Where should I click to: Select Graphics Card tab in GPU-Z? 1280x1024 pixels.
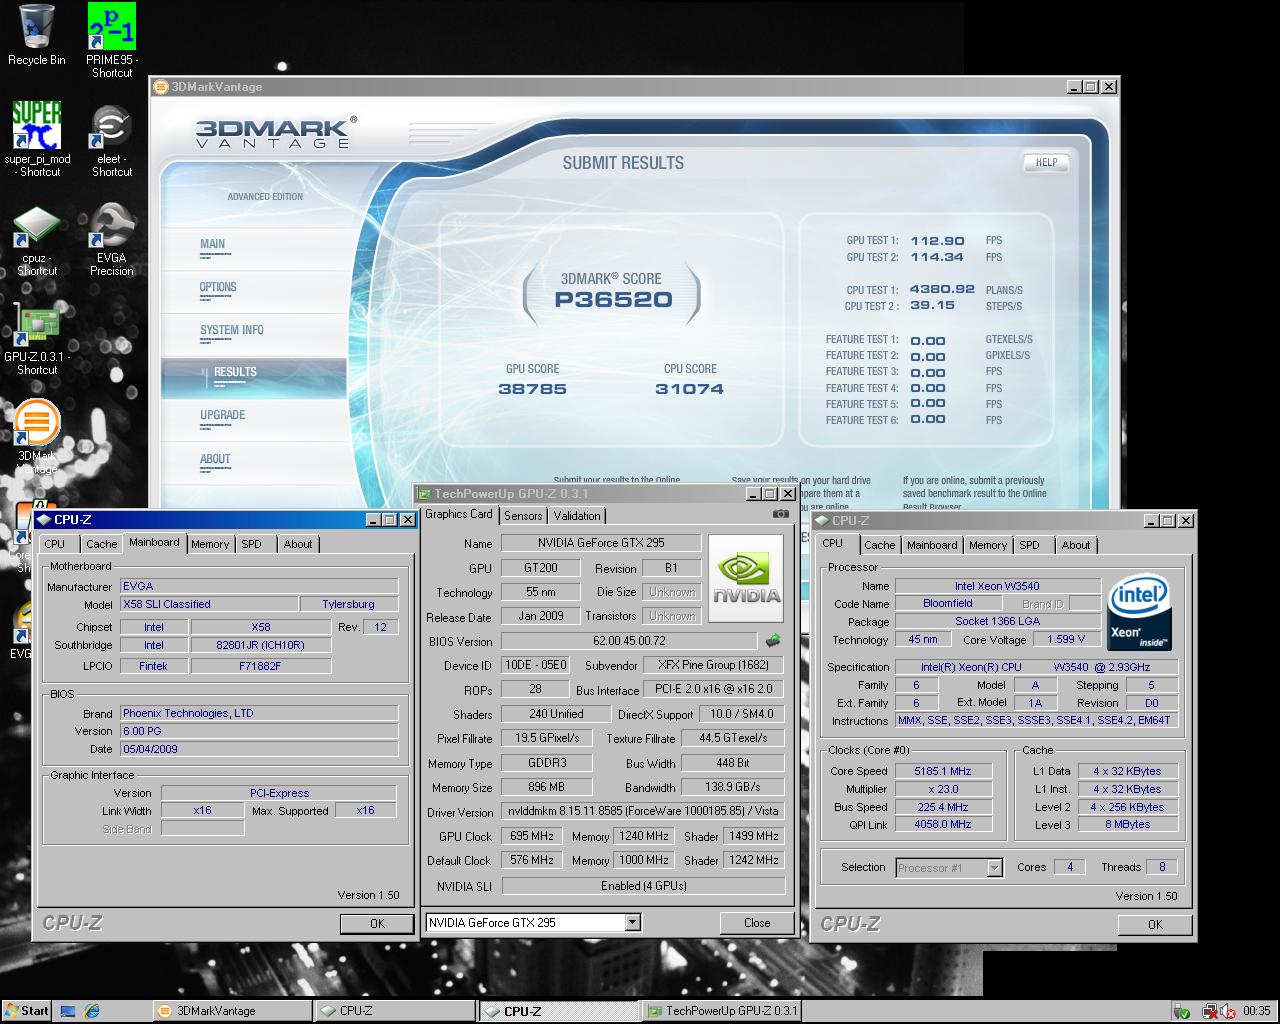[x=459, y=514]
